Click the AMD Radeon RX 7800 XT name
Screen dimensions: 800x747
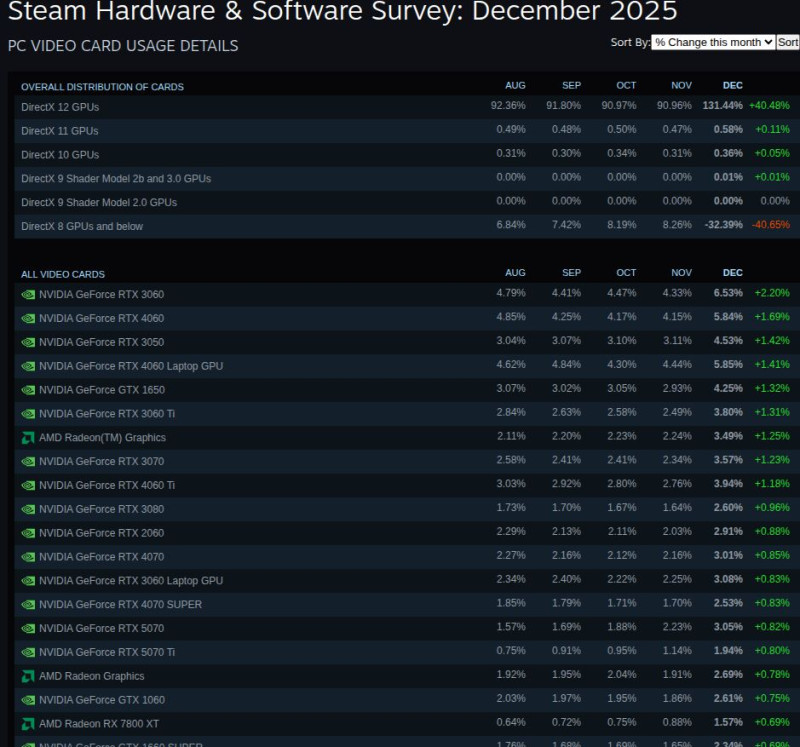[x=99, y=724]
